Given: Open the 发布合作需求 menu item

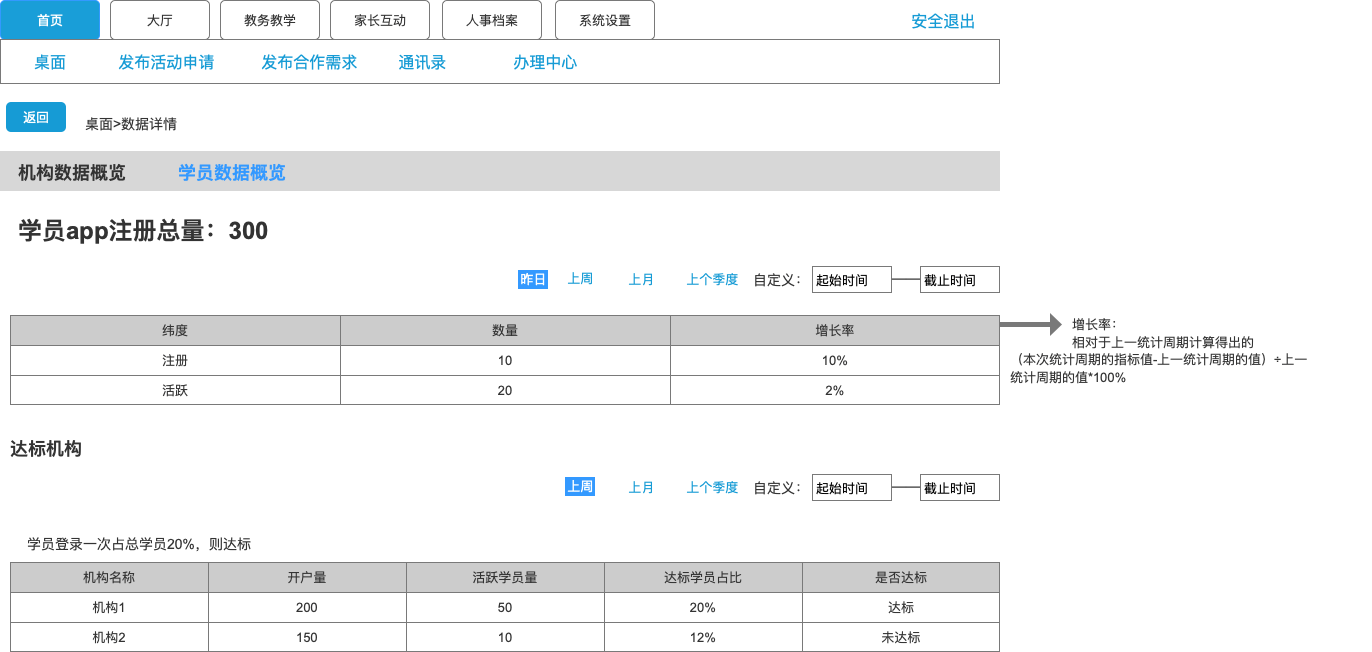Looking at the screenshot, I should (x=309, y=62).
